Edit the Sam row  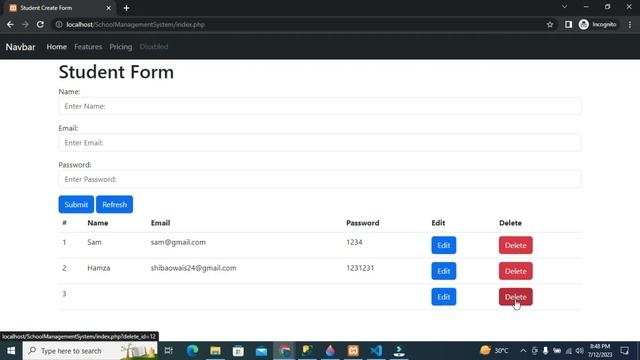pyautogui.click(x=444, y=245)
